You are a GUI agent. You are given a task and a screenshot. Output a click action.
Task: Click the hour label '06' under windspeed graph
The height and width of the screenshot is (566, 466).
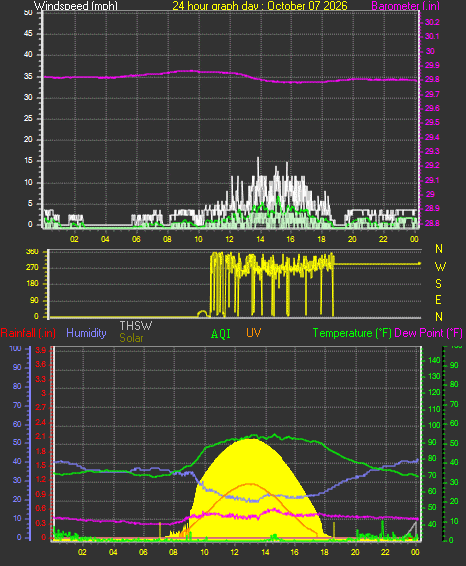[136, 239]
